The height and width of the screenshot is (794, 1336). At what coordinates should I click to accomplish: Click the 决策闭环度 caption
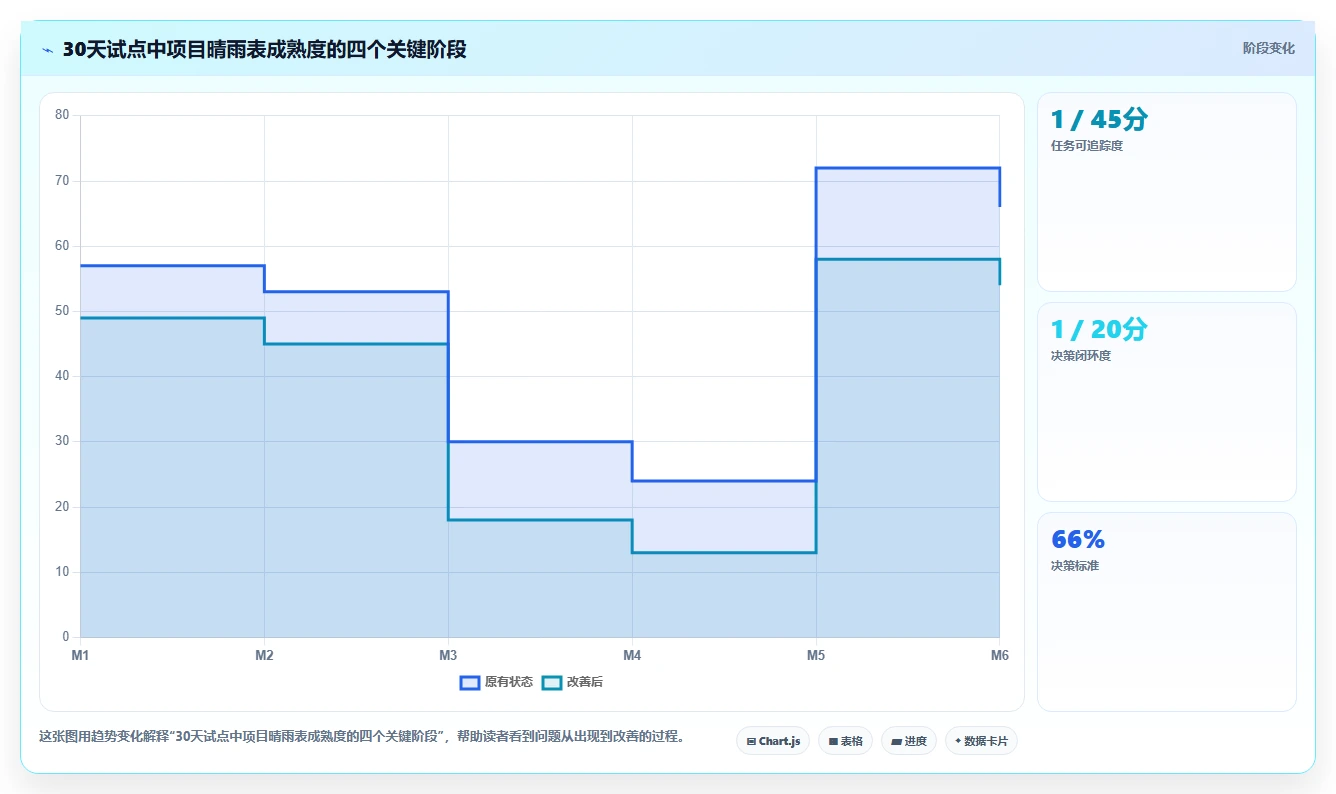tap(1081, 356)
